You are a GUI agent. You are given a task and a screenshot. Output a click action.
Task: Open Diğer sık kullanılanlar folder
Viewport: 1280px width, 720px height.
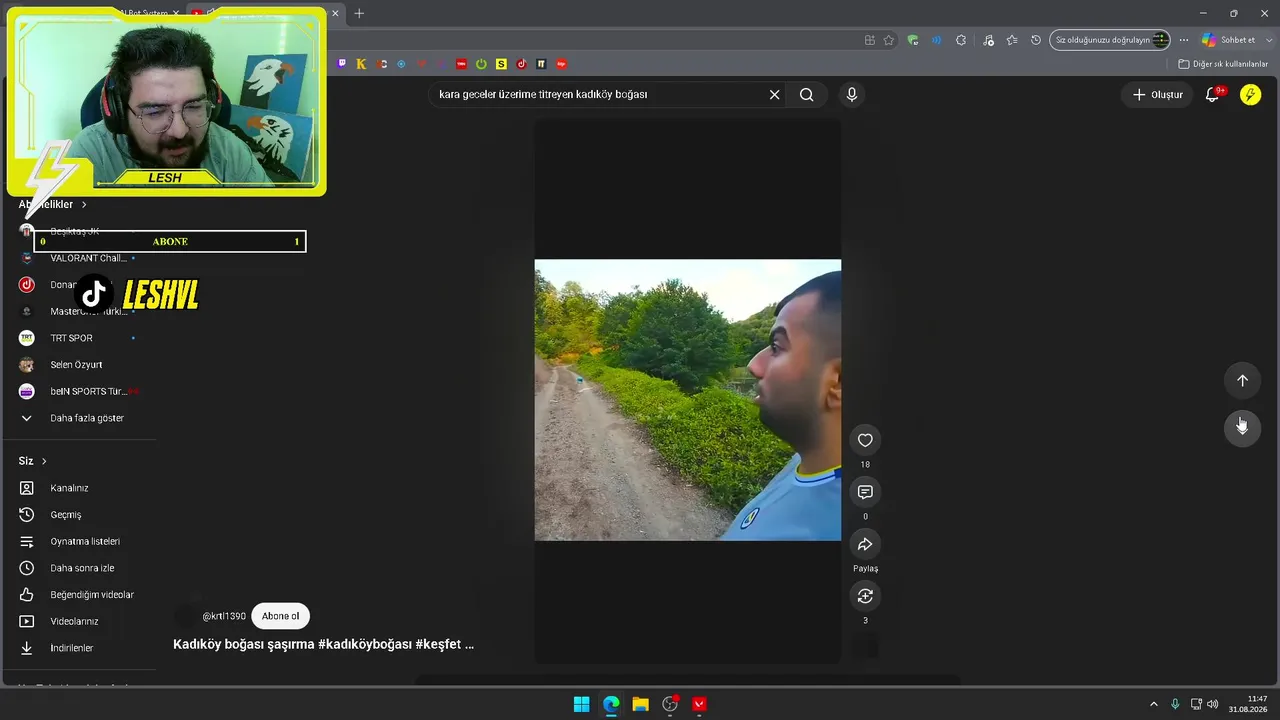(x=1223, y=64)
